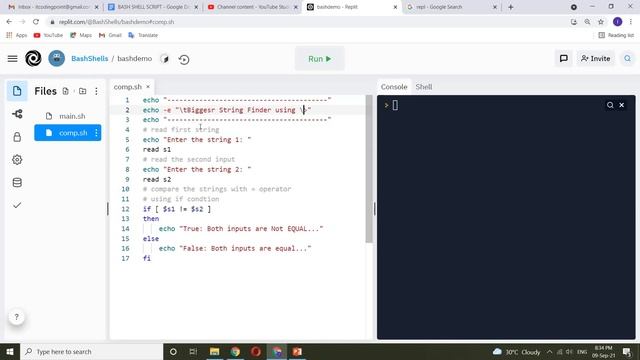Screen dimensions: 640x360
Task: Open Chrome profile avatar
Action: pos(618,22)
